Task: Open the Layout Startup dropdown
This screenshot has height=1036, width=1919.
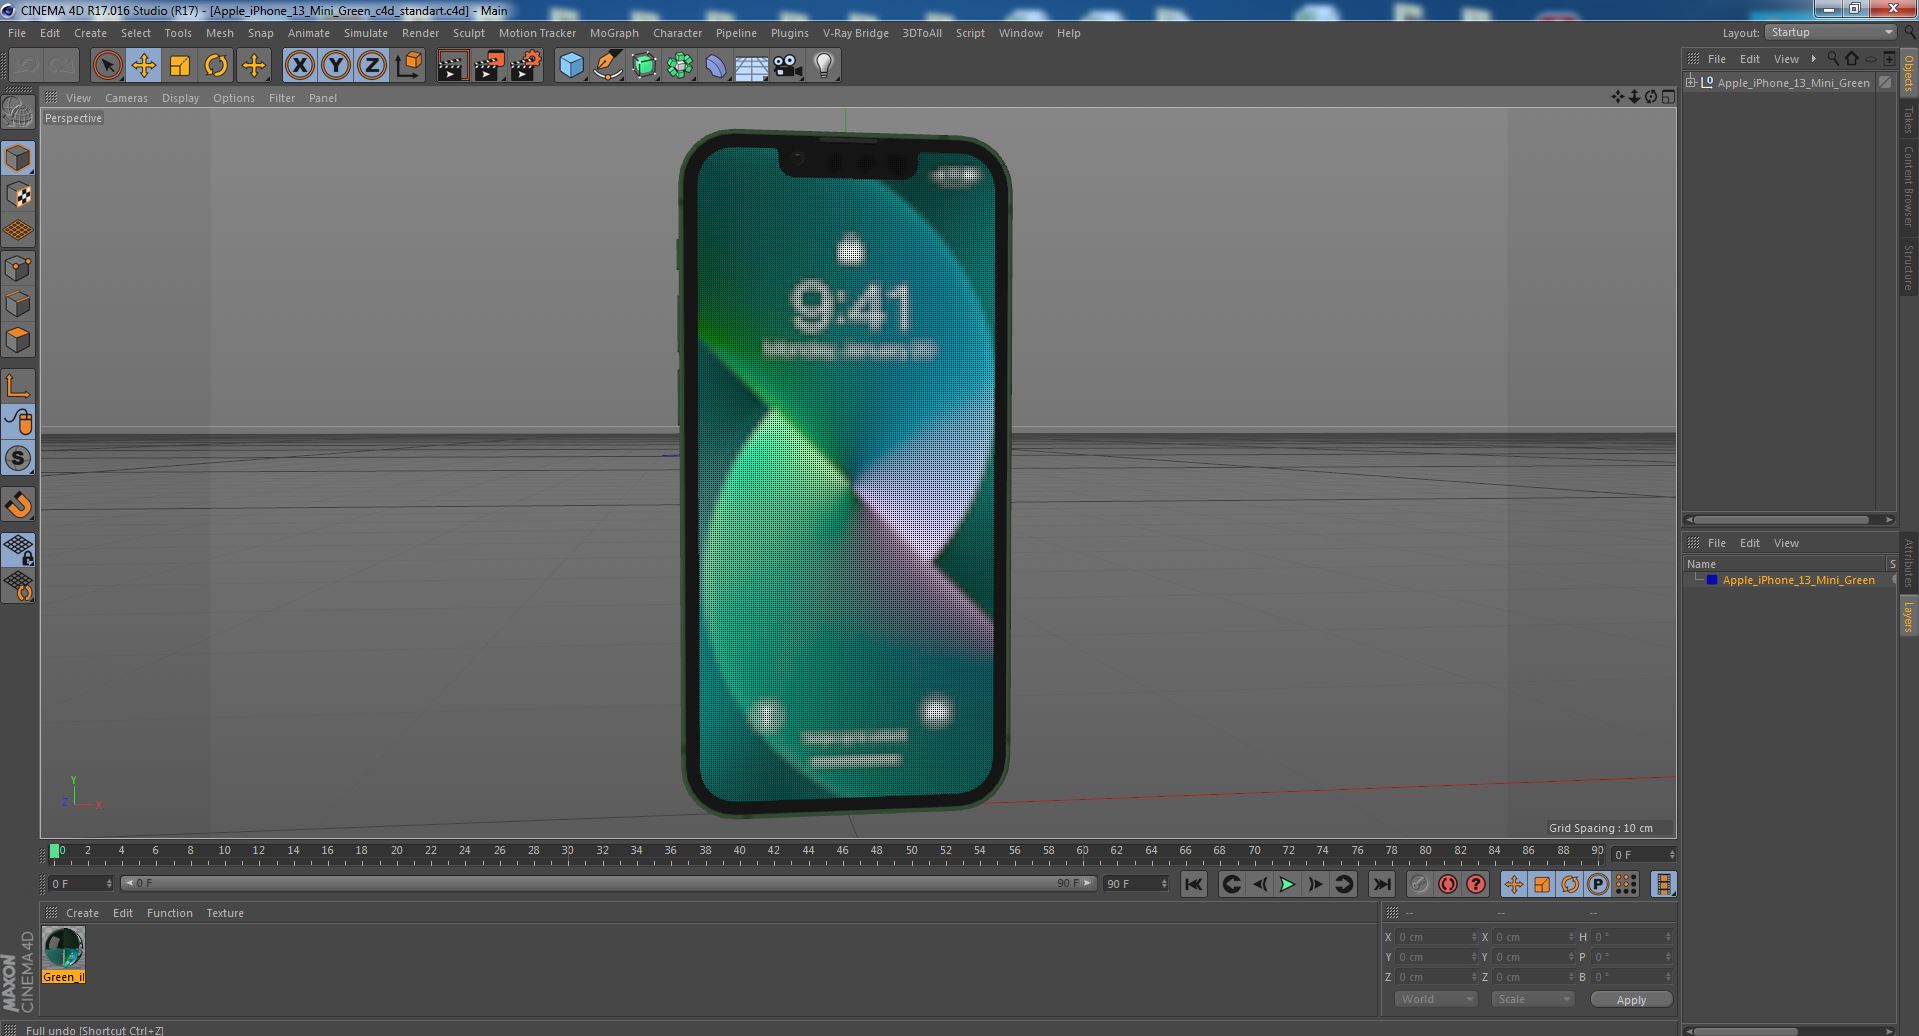Action: coord(1830,33)
